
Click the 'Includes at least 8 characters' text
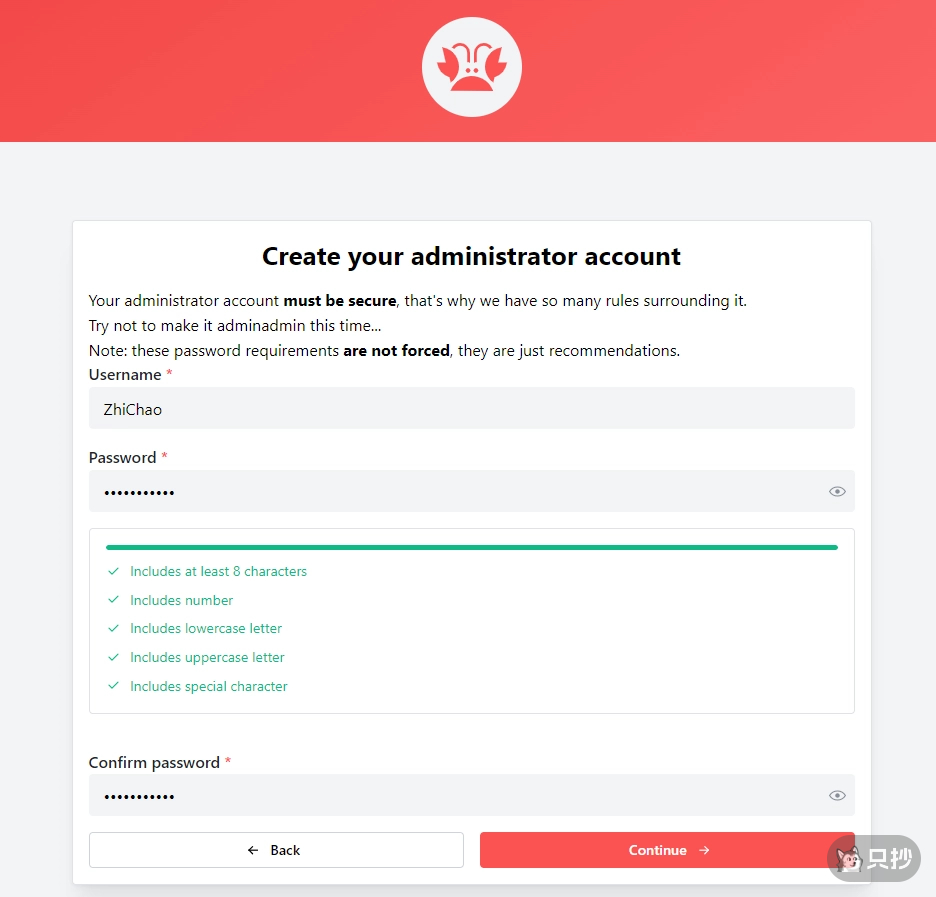pos(218,572)
